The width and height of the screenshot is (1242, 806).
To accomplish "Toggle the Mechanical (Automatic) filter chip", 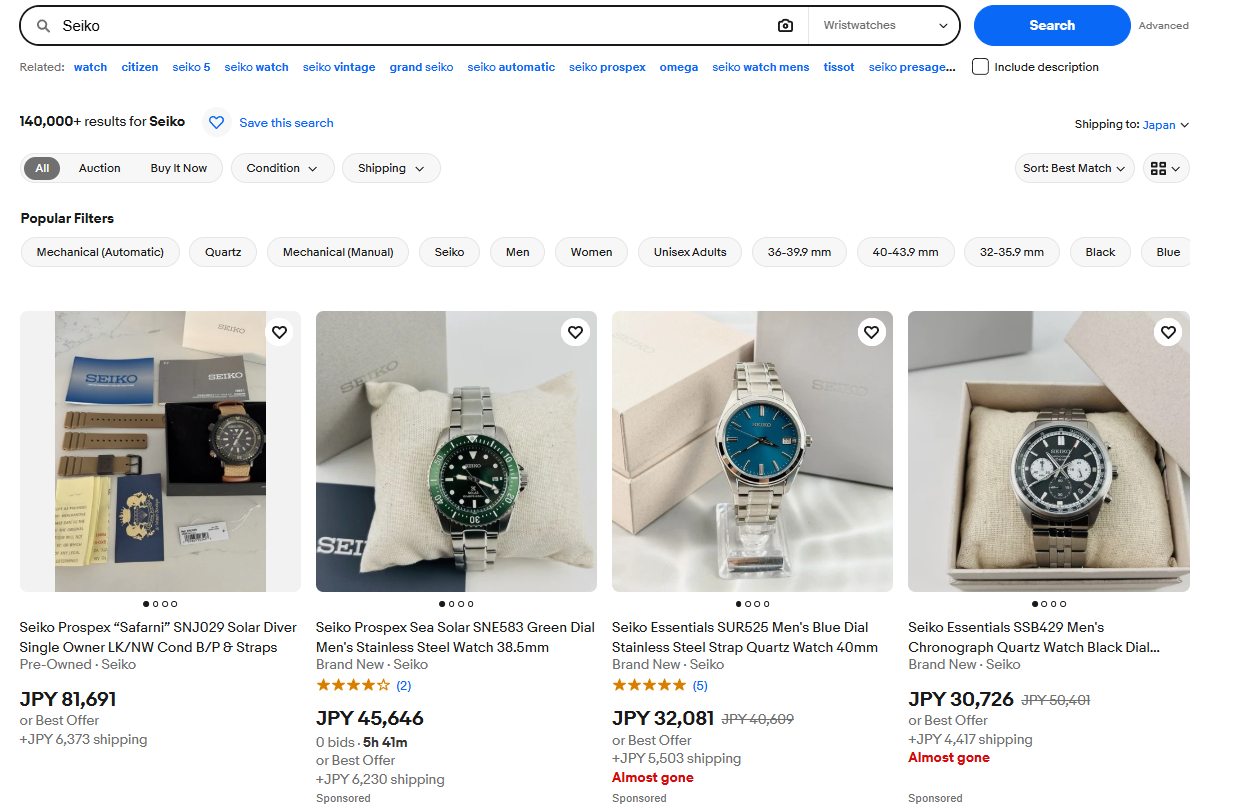I will [x=100, y=252].
